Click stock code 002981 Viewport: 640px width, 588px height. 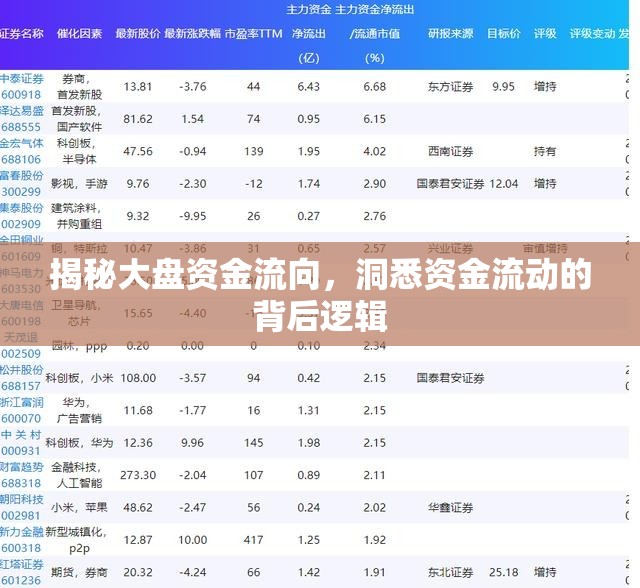21,516
